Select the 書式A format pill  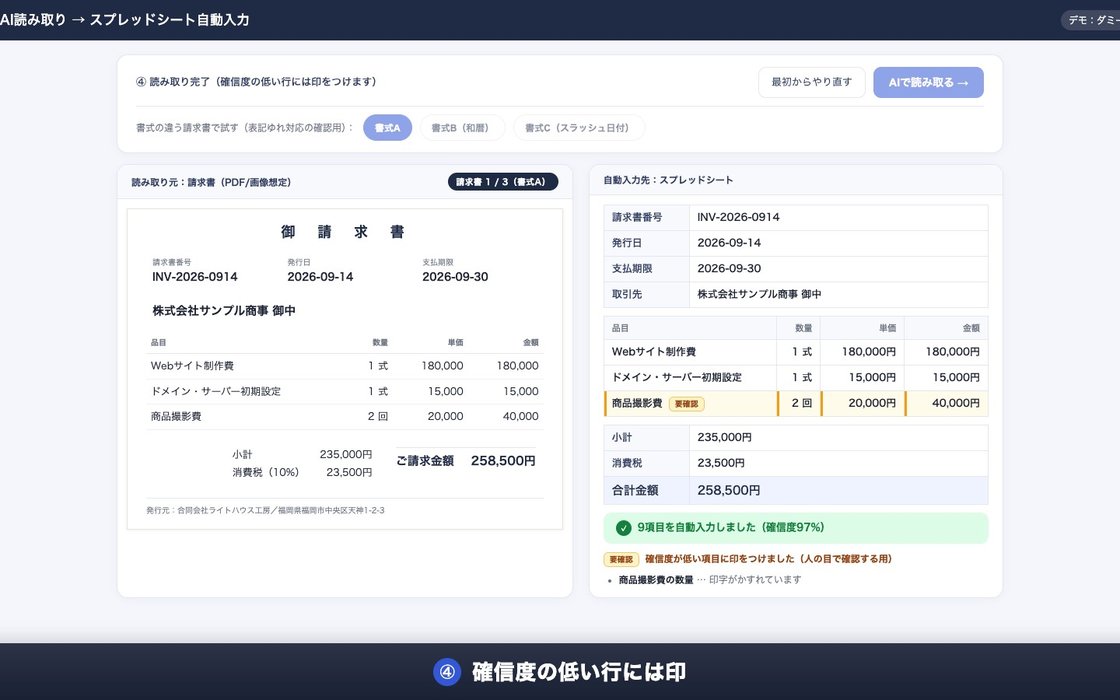(387, 128)
